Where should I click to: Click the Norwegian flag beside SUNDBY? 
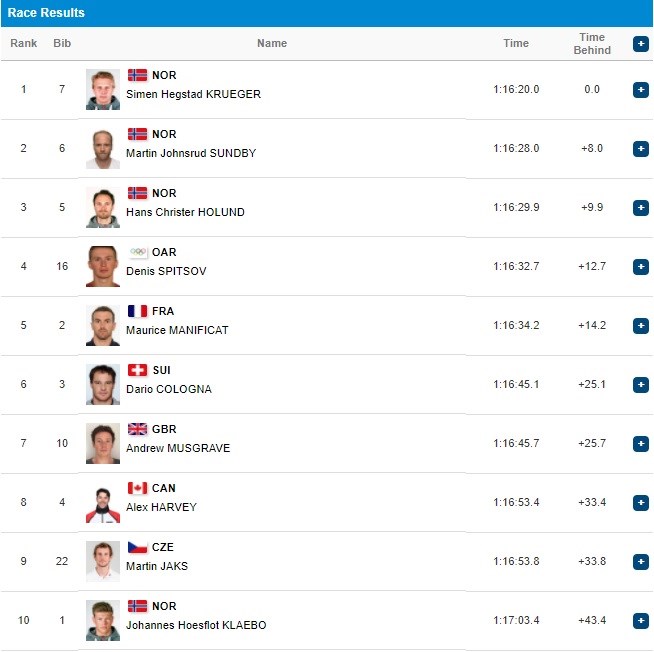click(137, 134)
